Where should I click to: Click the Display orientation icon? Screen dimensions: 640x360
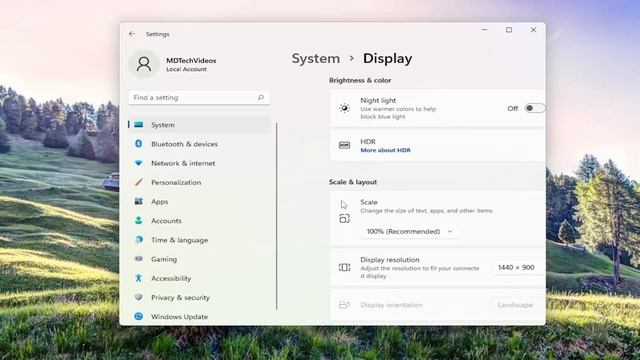click(x=344, y=305)
